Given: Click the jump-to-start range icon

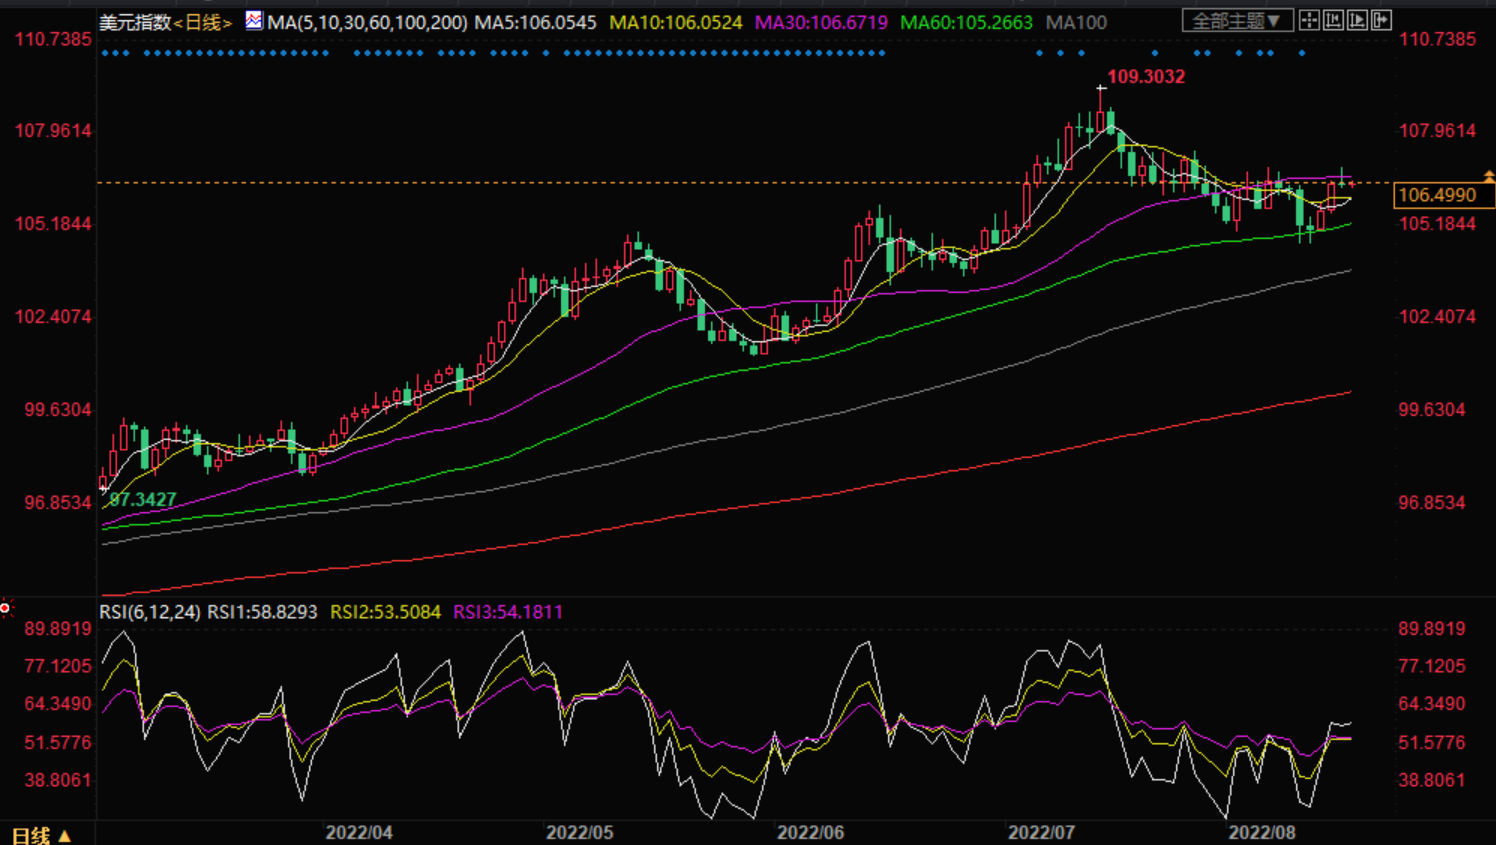Looking at the screenshot, I should 1333,20.
